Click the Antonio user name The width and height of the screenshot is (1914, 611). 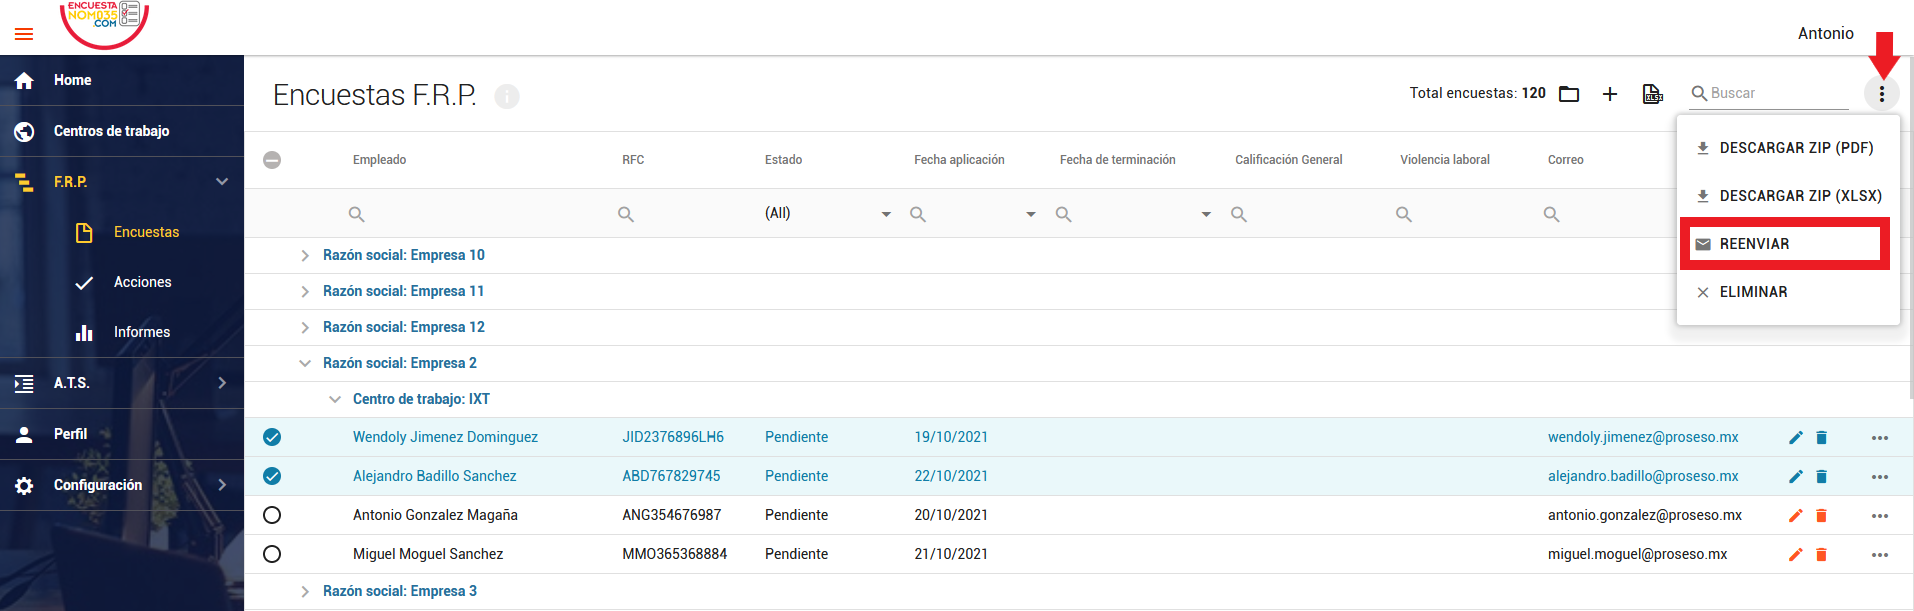click(x=1825, y=34)
